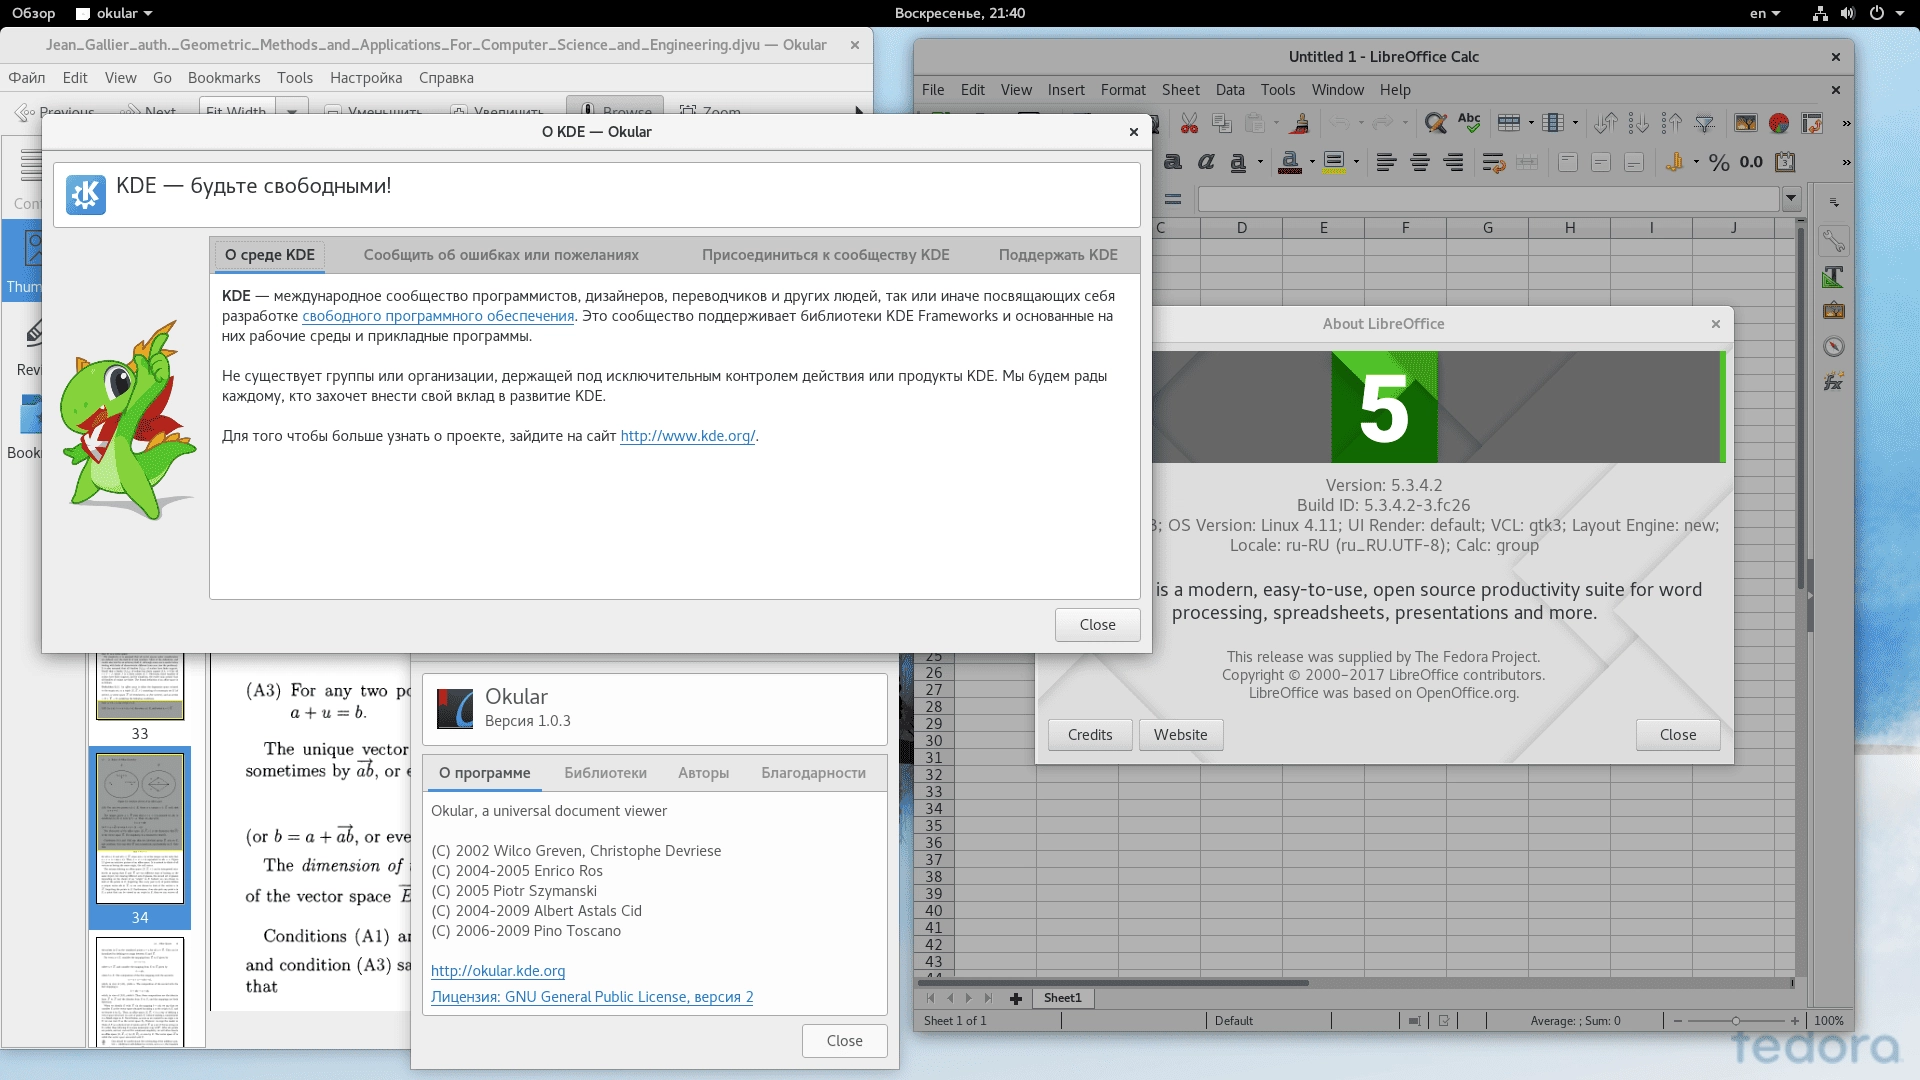The width and height of the screenshot is (1920, 1080).
Task: Switch to Благодарности tab in Okular about
Action: [813, 773]
